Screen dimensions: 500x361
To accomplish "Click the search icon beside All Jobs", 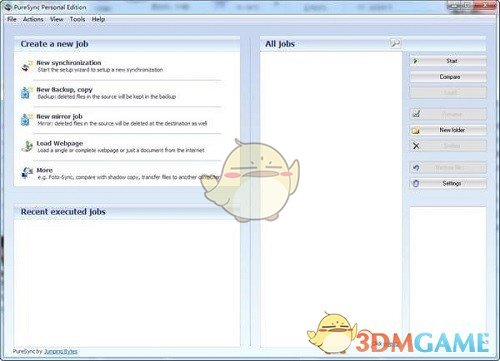I will coord(395,43).
